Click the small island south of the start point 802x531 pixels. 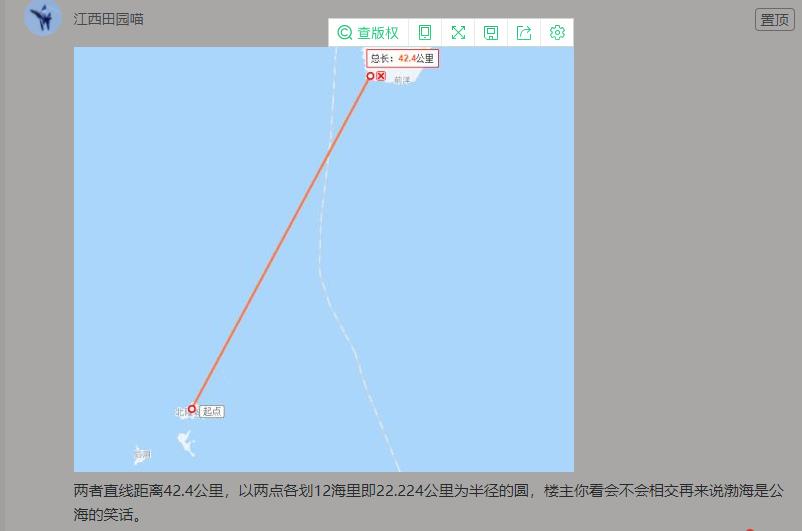(x=187, y=443)
